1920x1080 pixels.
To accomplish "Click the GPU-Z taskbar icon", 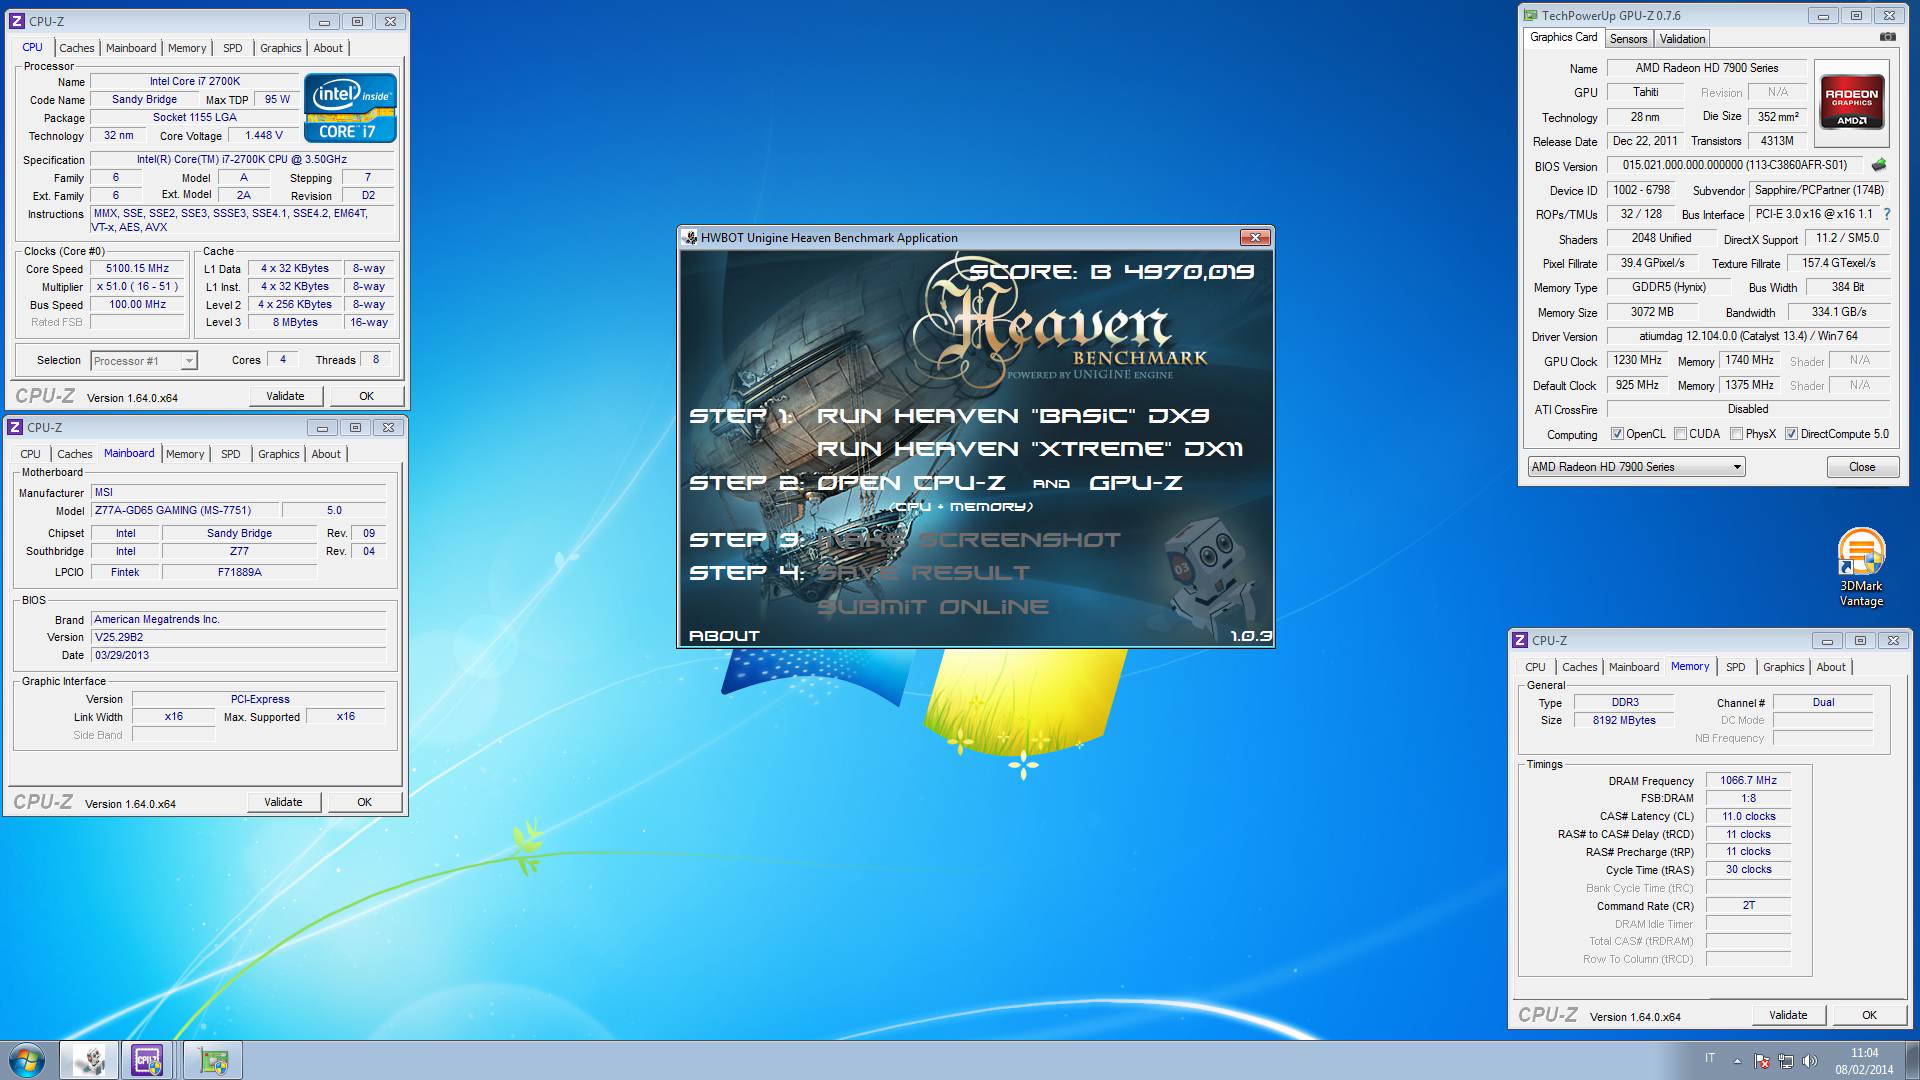I will (212, 1060).
